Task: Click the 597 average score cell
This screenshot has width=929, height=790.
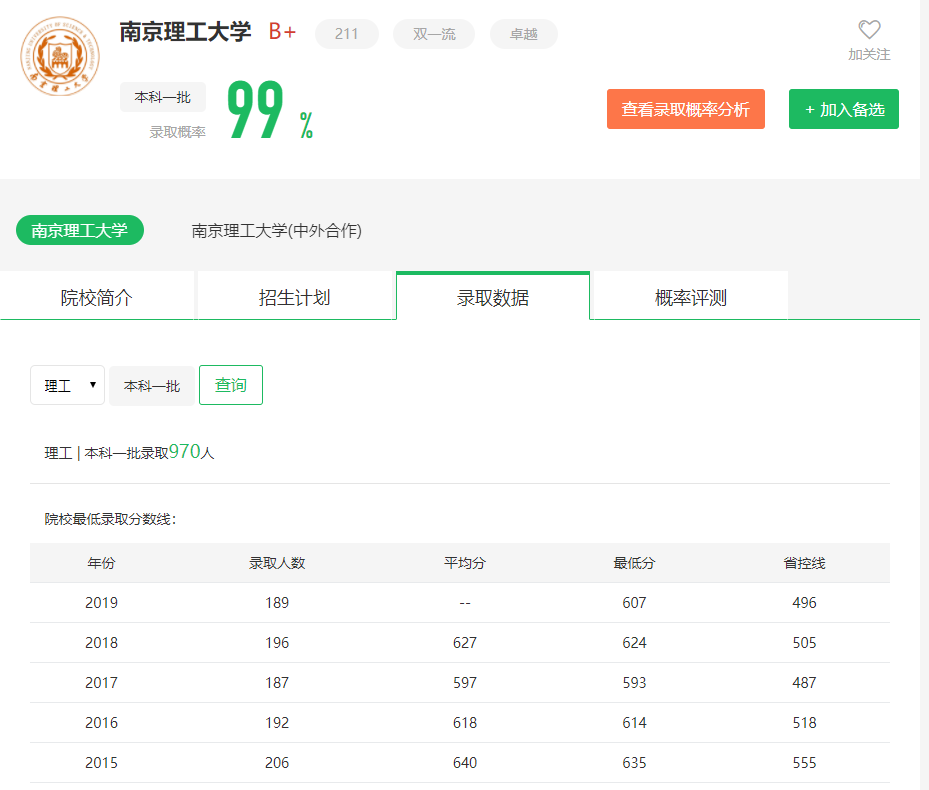Action: coord(465,683)
